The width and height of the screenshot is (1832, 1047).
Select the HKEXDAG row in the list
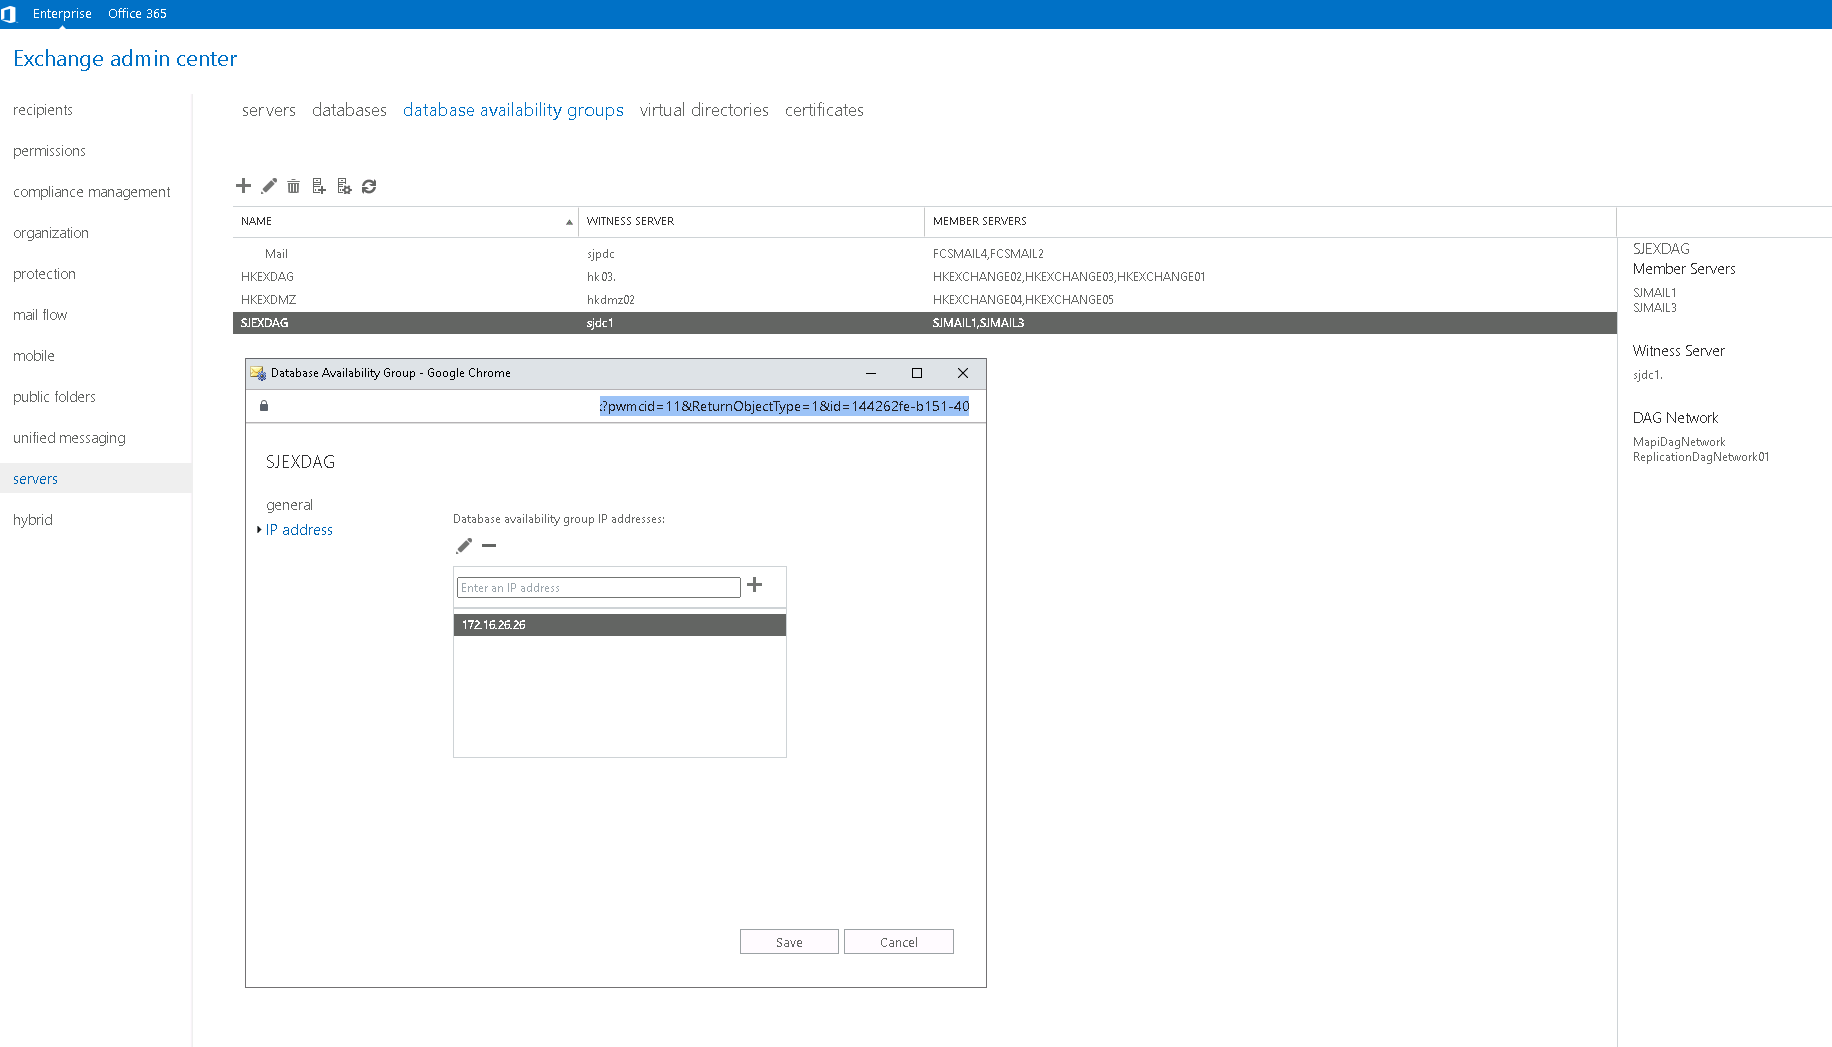(924, 277)
